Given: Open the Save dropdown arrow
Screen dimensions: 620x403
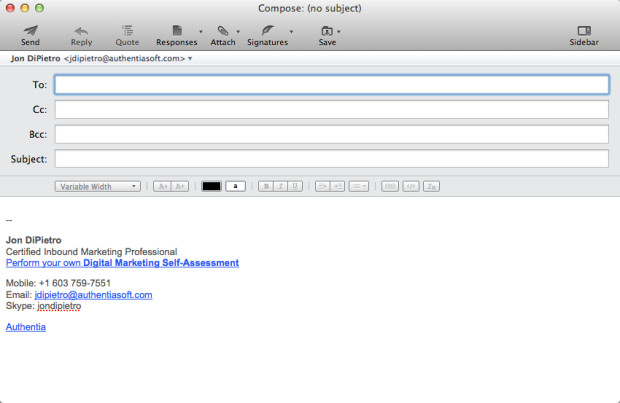Looking at the screenshot, I should [339, 31].
